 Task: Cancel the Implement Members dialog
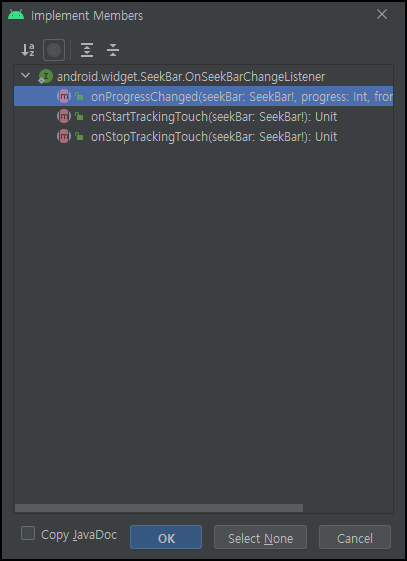coord(355,537)
